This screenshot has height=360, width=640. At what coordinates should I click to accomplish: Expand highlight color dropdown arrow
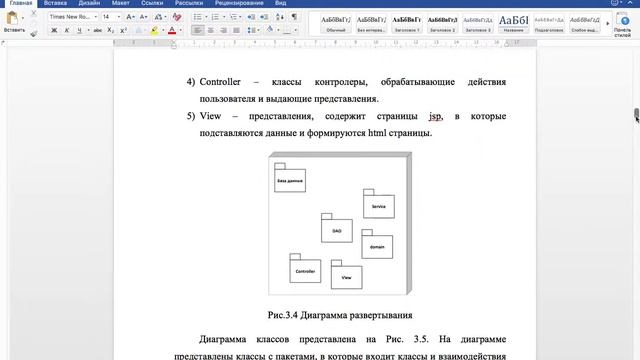click(163, 31)
